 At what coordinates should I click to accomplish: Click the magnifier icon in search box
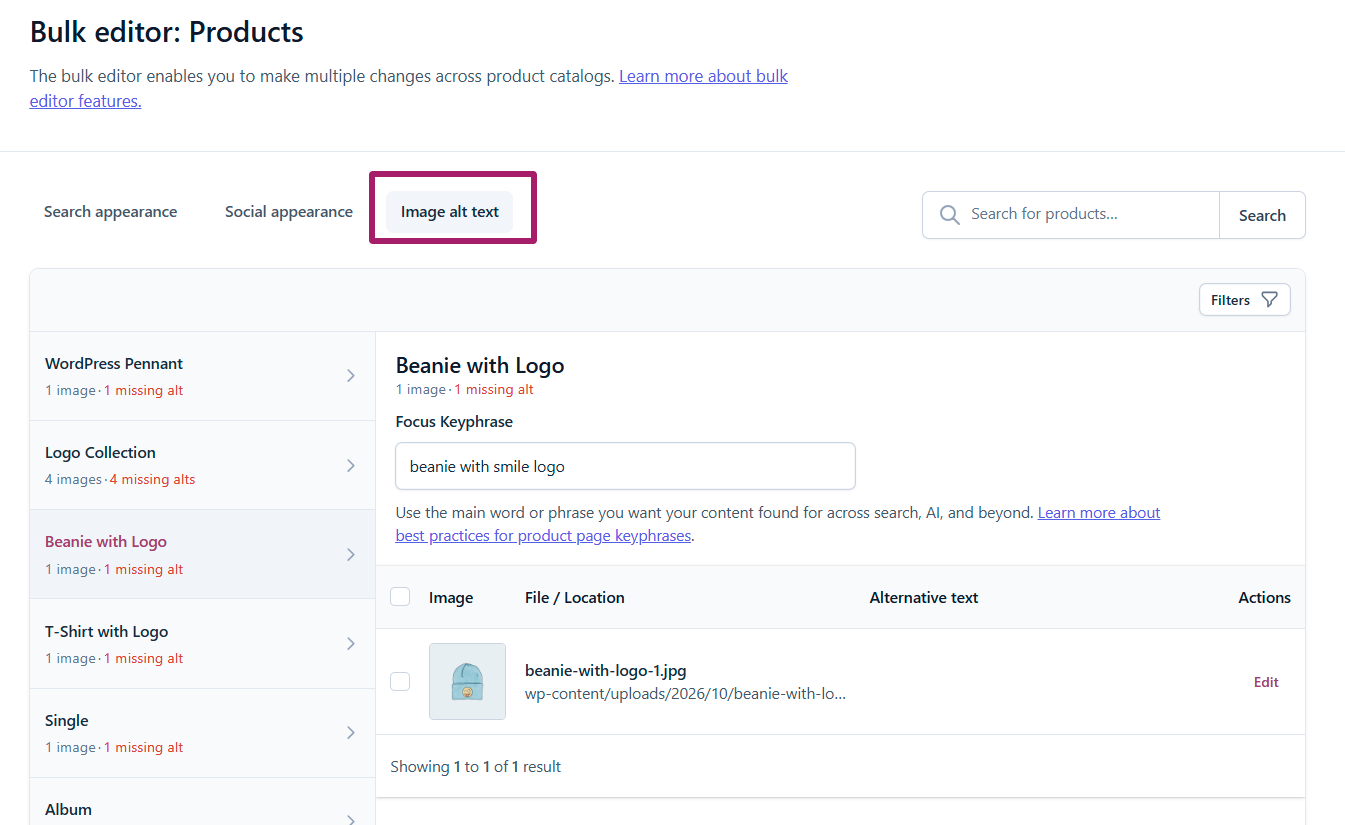(x=949, y=215)
